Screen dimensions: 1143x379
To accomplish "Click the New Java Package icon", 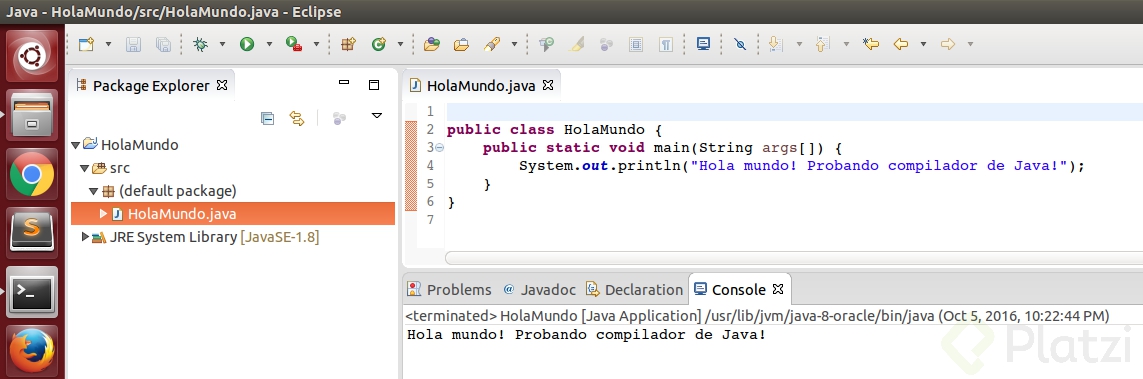I will (x=348, y=44).
